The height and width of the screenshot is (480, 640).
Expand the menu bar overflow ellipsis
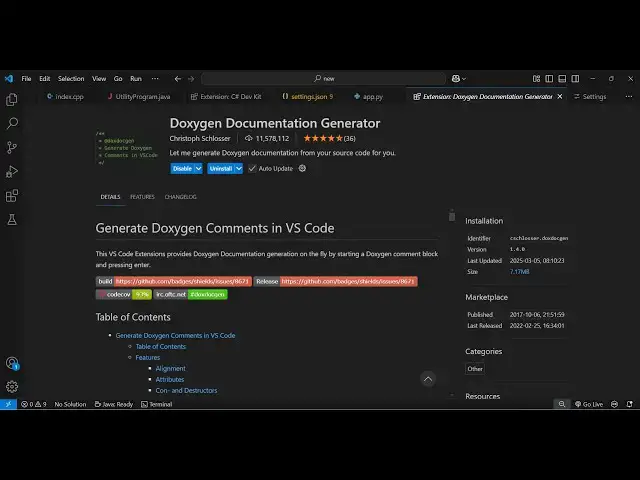click(155, 78)
